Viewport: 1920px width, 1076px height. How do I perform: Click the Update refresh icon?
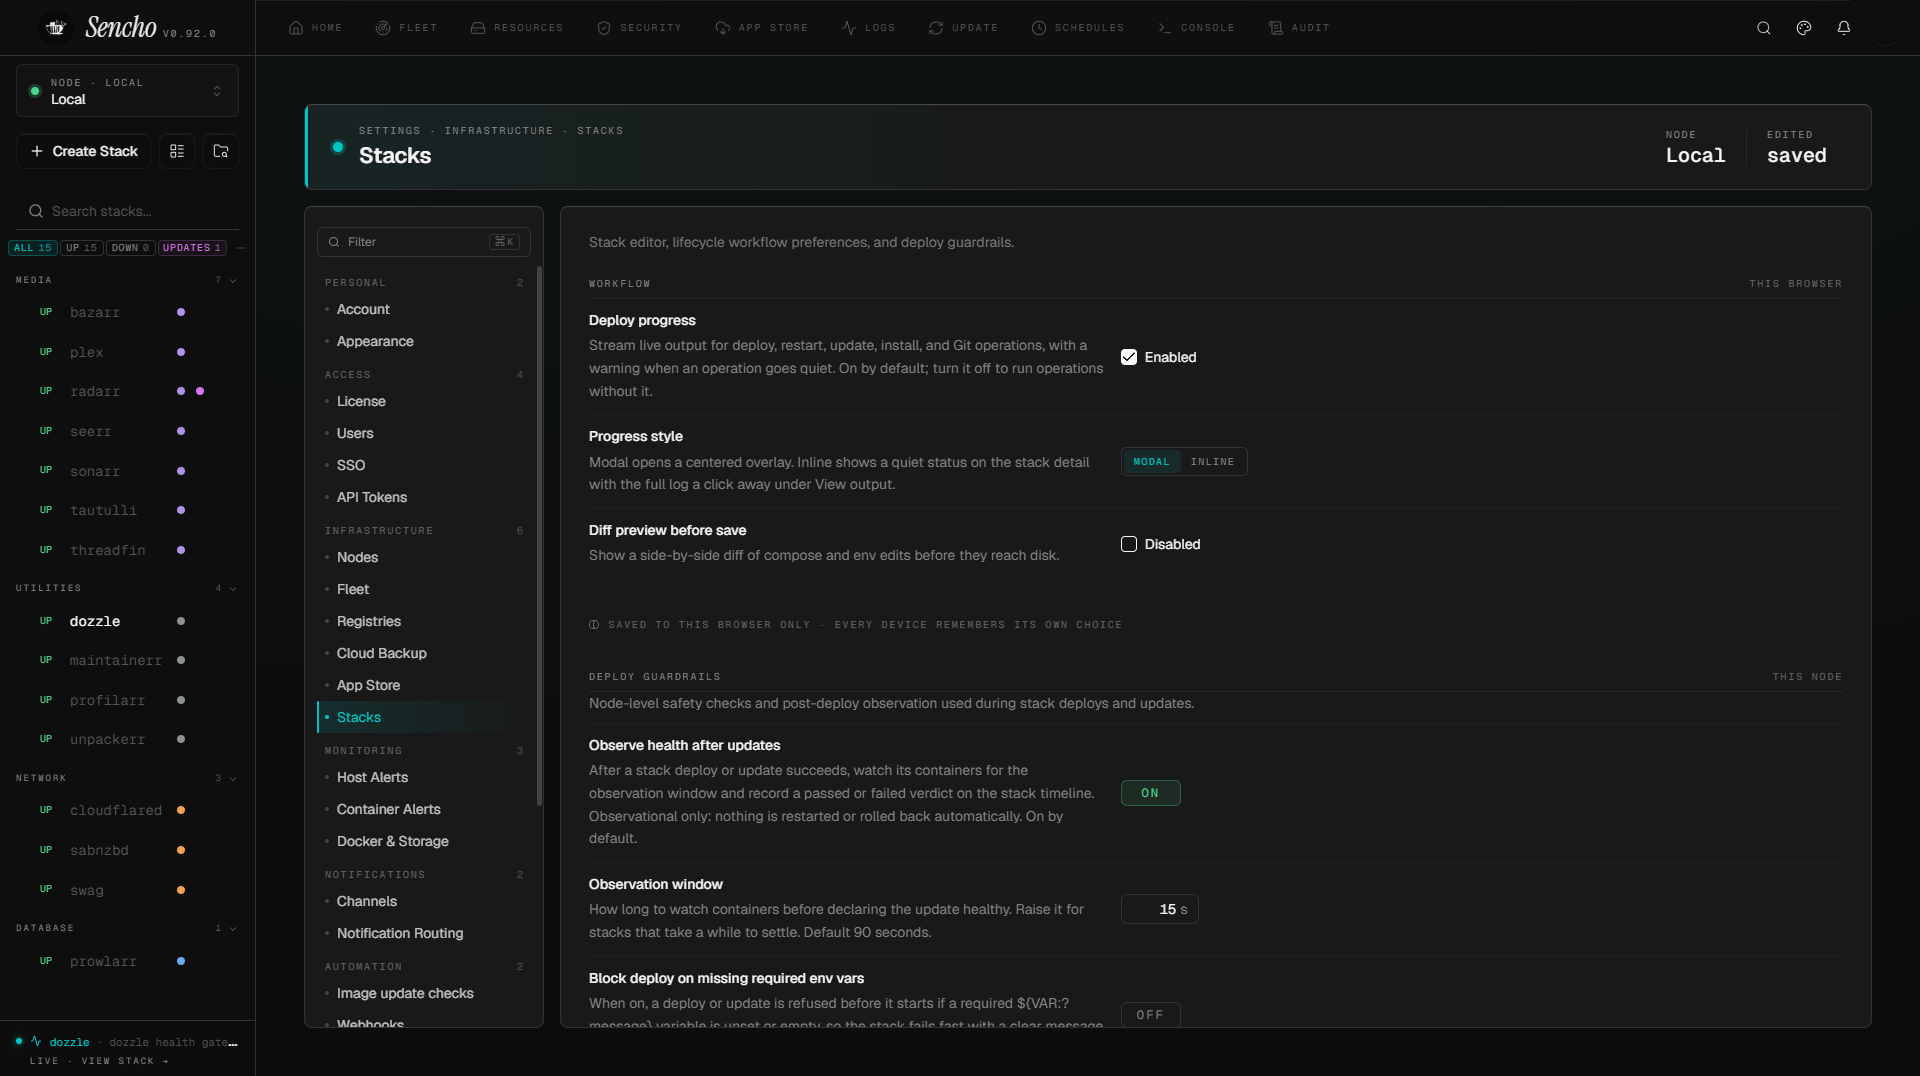tap(936, 28)
